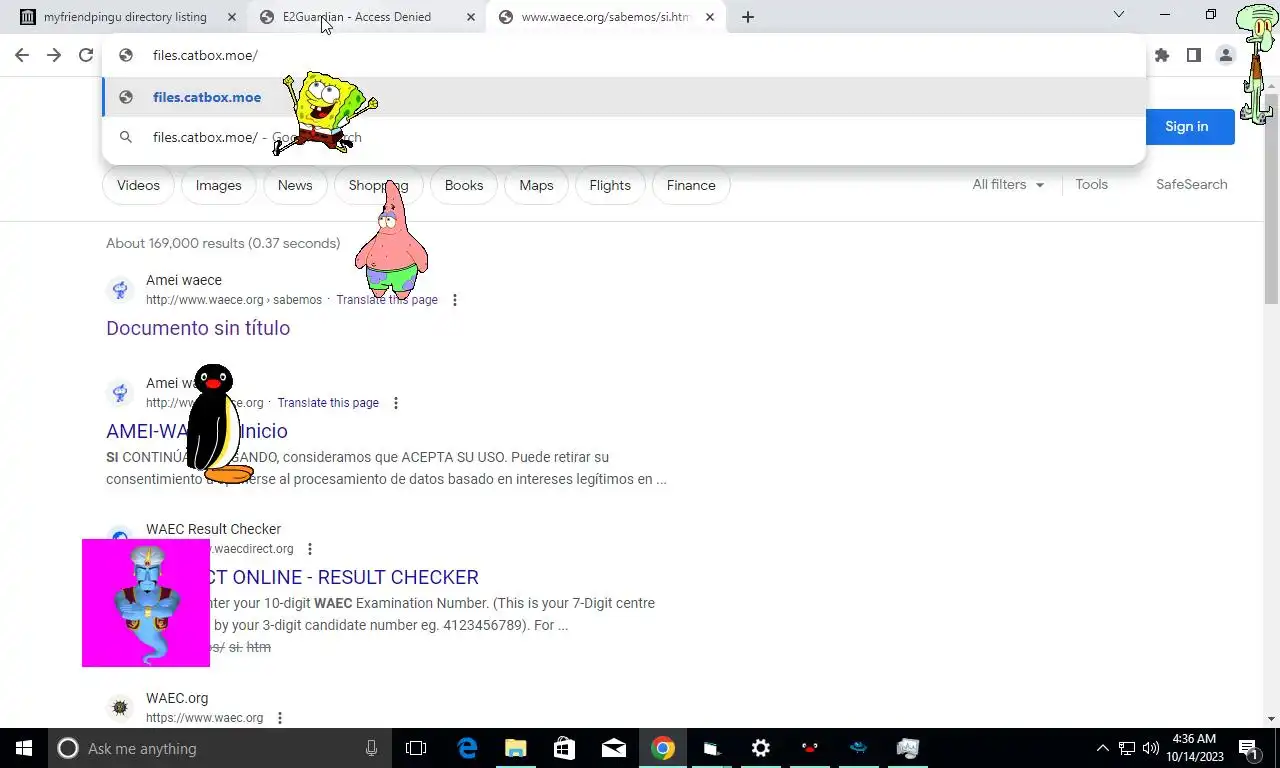Open the Action Center notifications icon
This screenshot has width=1280, height=768.
coord(1249,748)
